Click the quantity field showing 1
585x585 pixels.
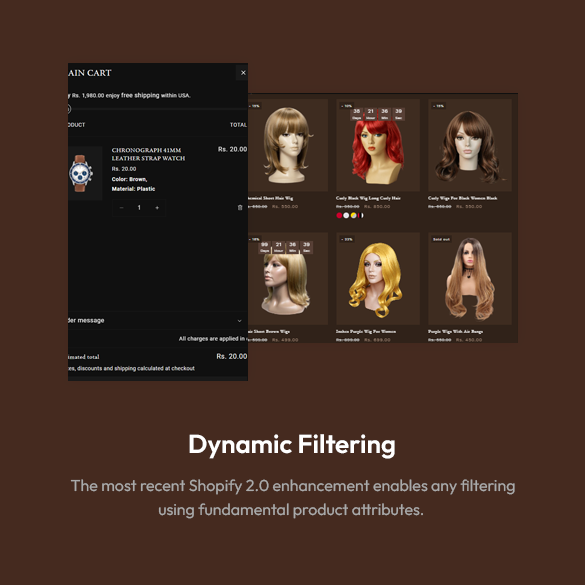pyautogui.click(x=139, y=208)
